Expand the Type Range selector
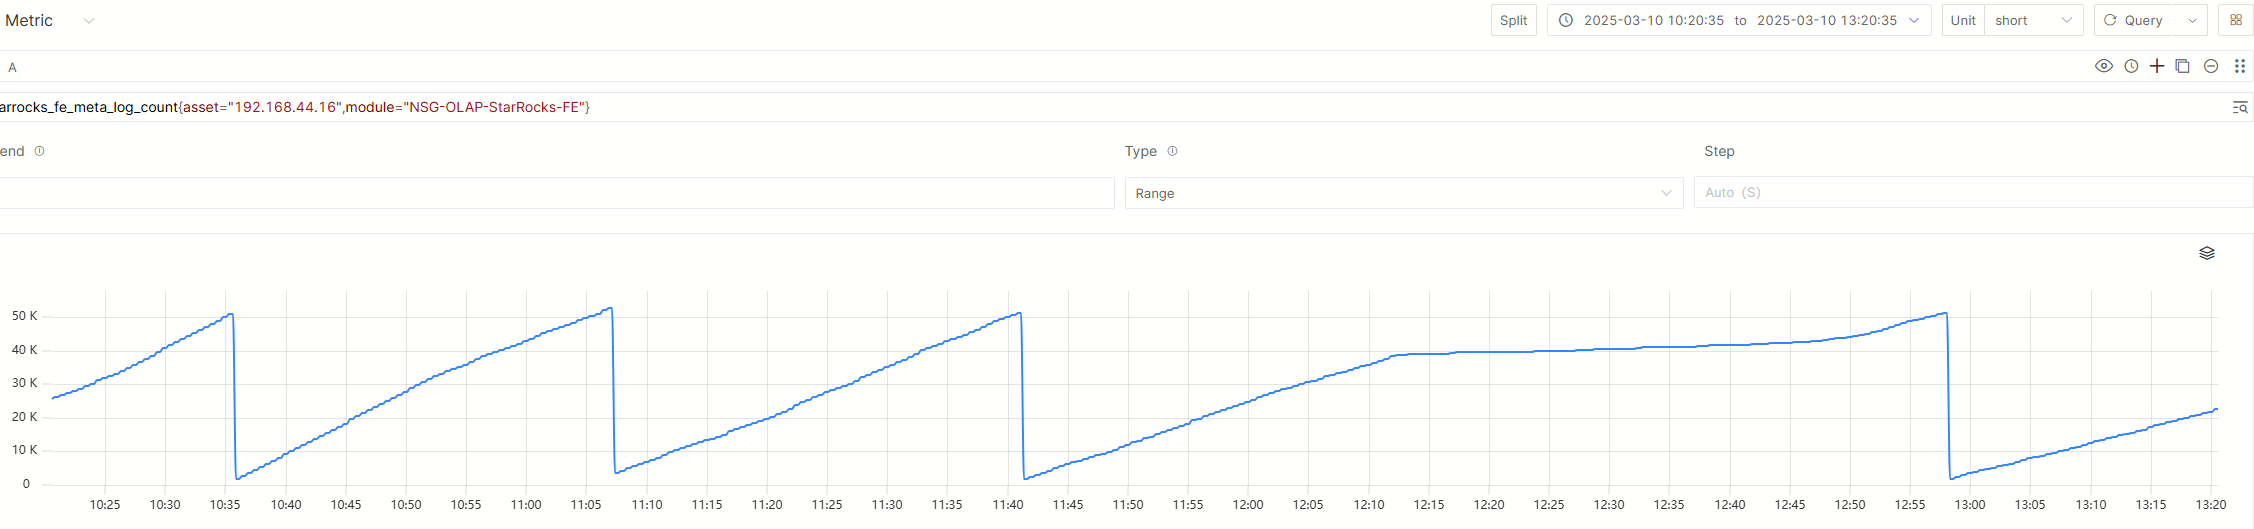The image size is (2254, 529). [1404, 193]
